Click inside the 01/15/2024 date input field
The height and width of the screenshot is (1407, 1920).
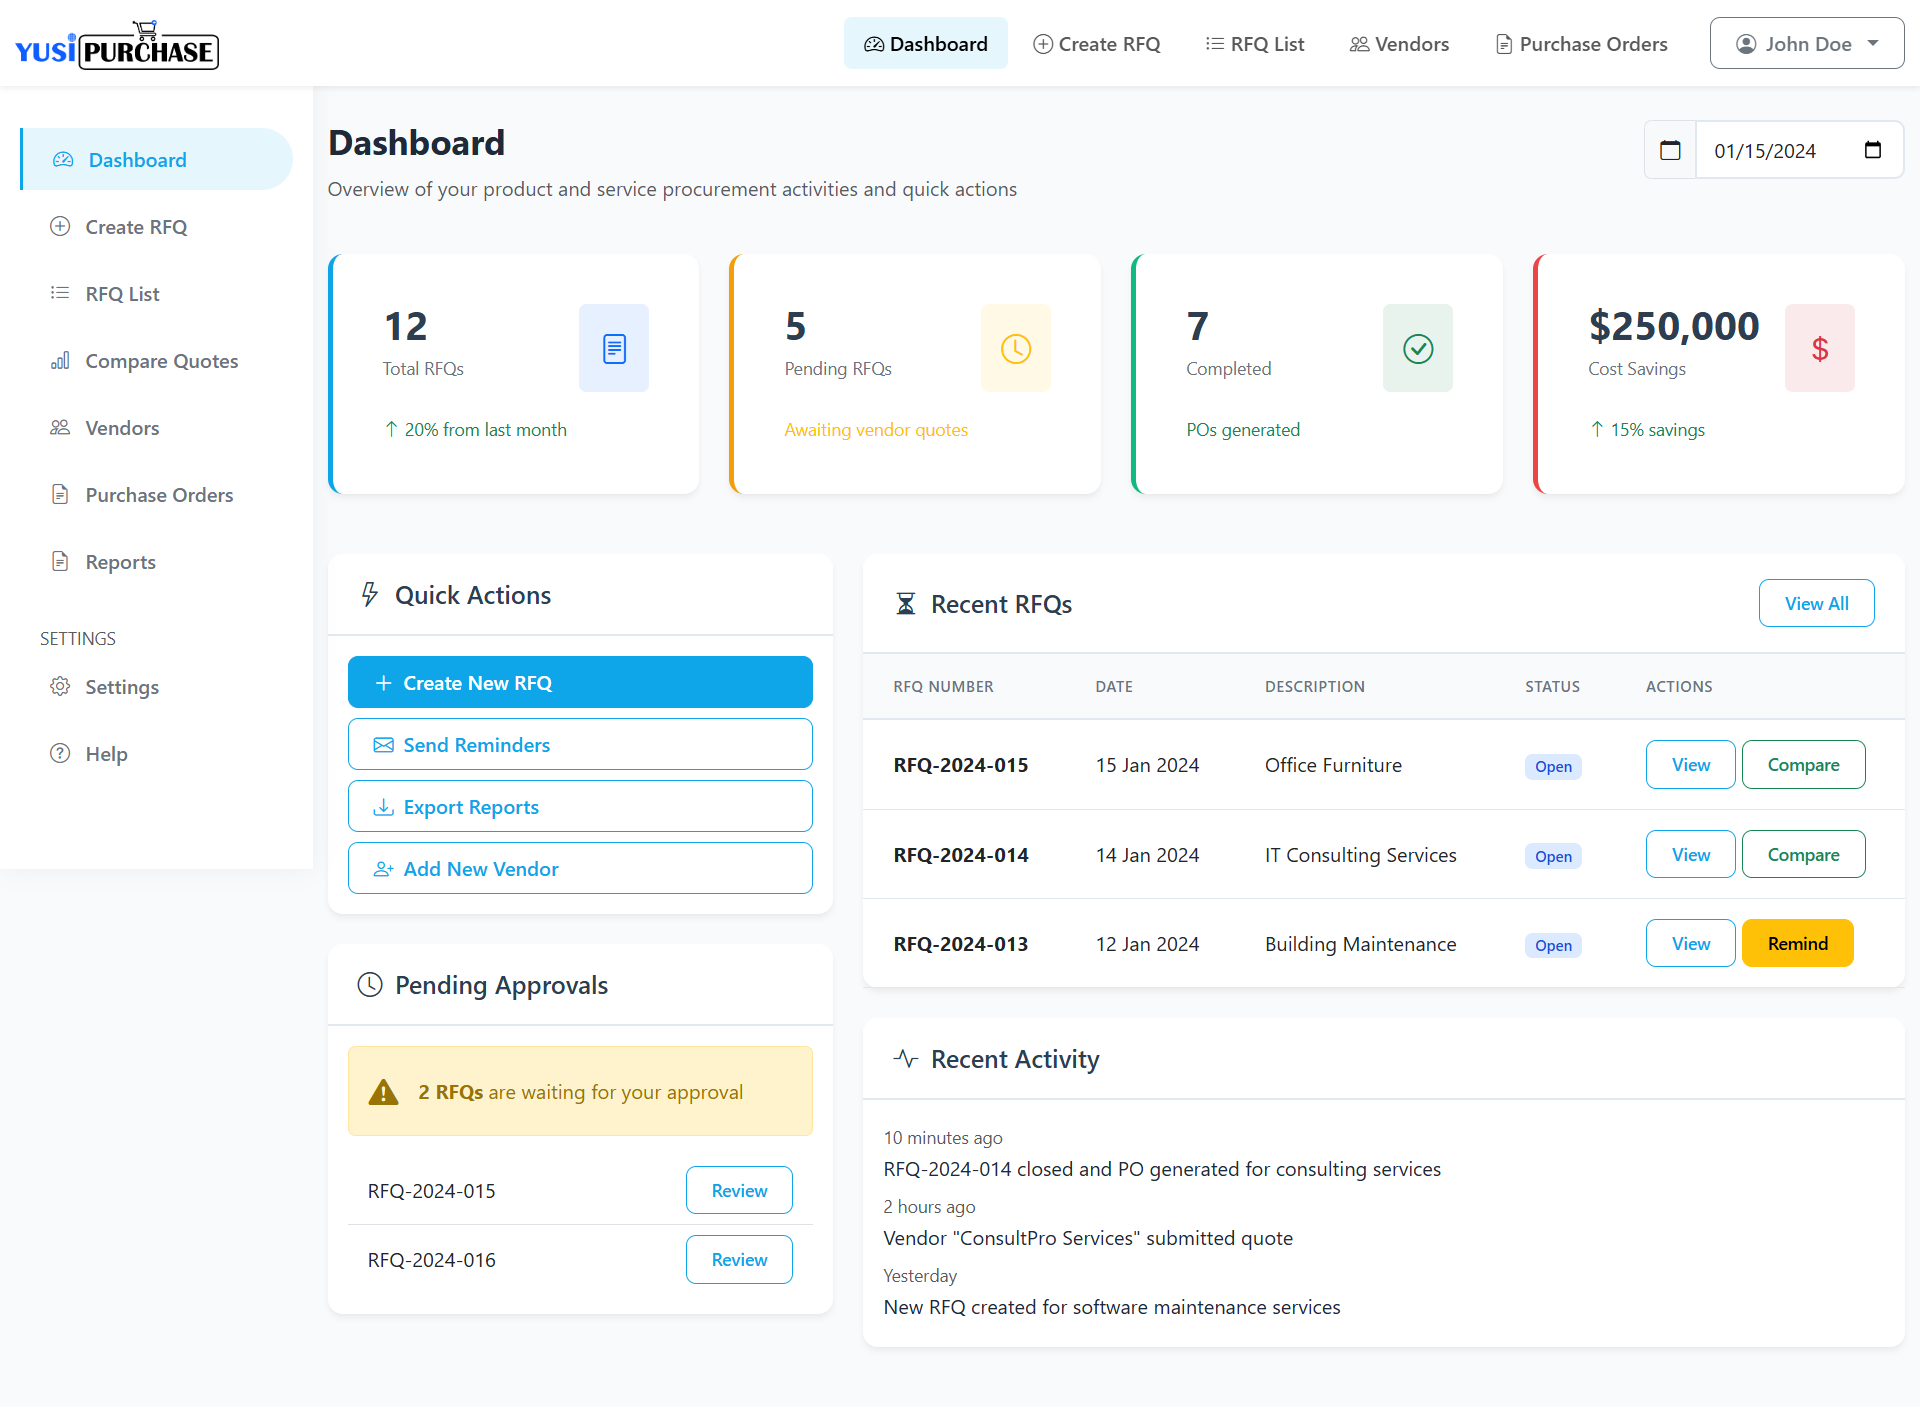tap(1775, 150)
